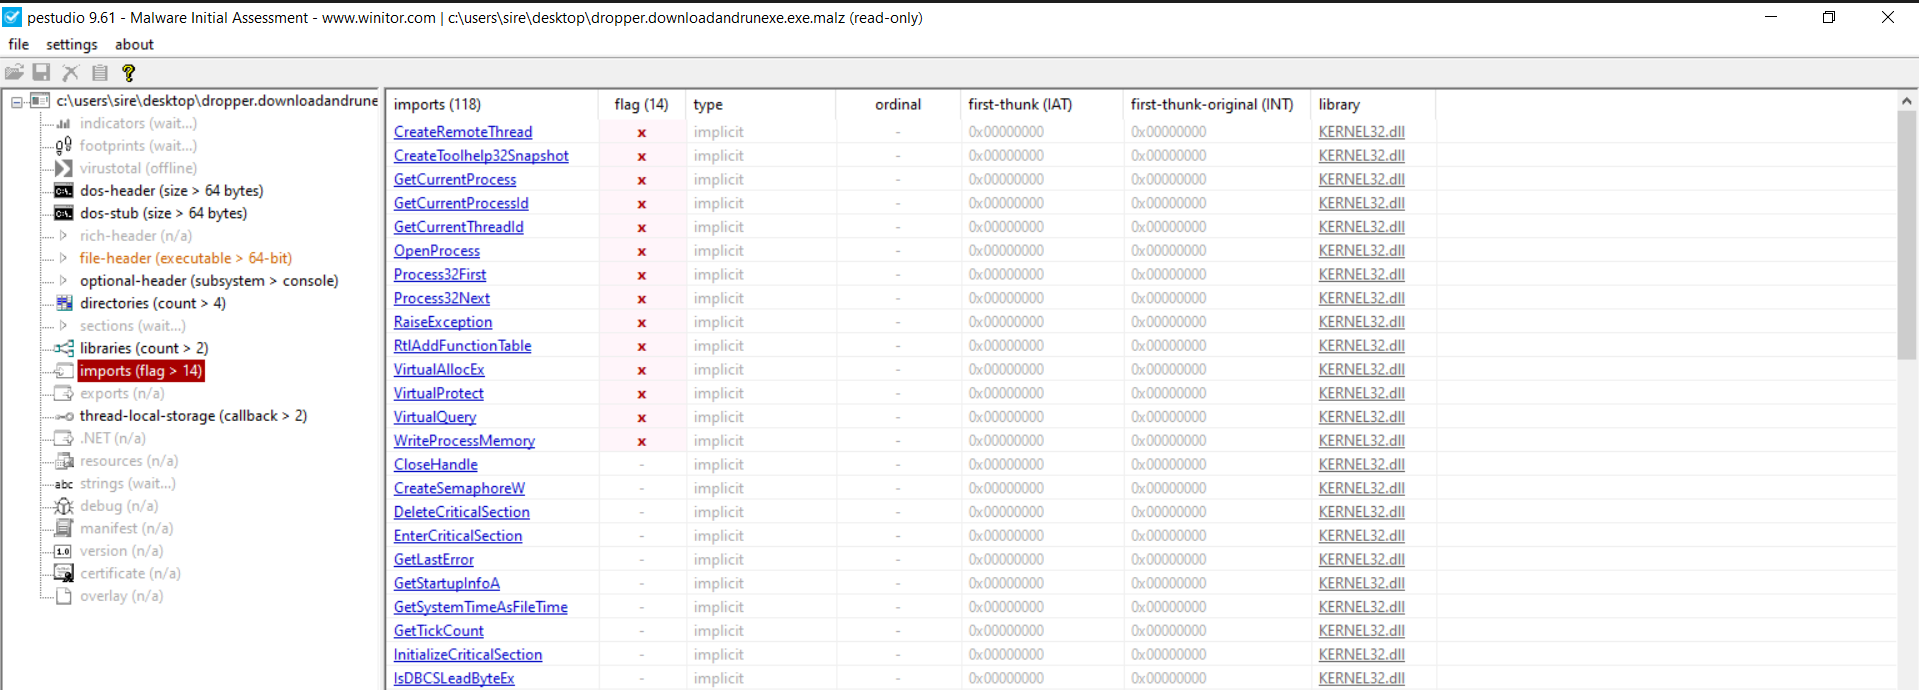Click the file root node icon in tree
The height and width of the screenshot is (690, 1919).
(x=40, y=101)
